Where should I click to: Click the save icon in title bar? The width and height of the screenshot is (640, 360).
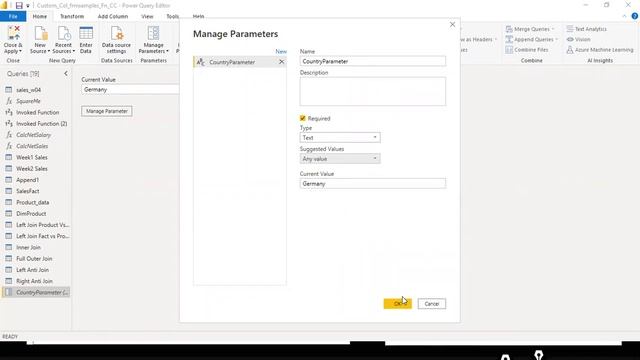pos(19,5)
